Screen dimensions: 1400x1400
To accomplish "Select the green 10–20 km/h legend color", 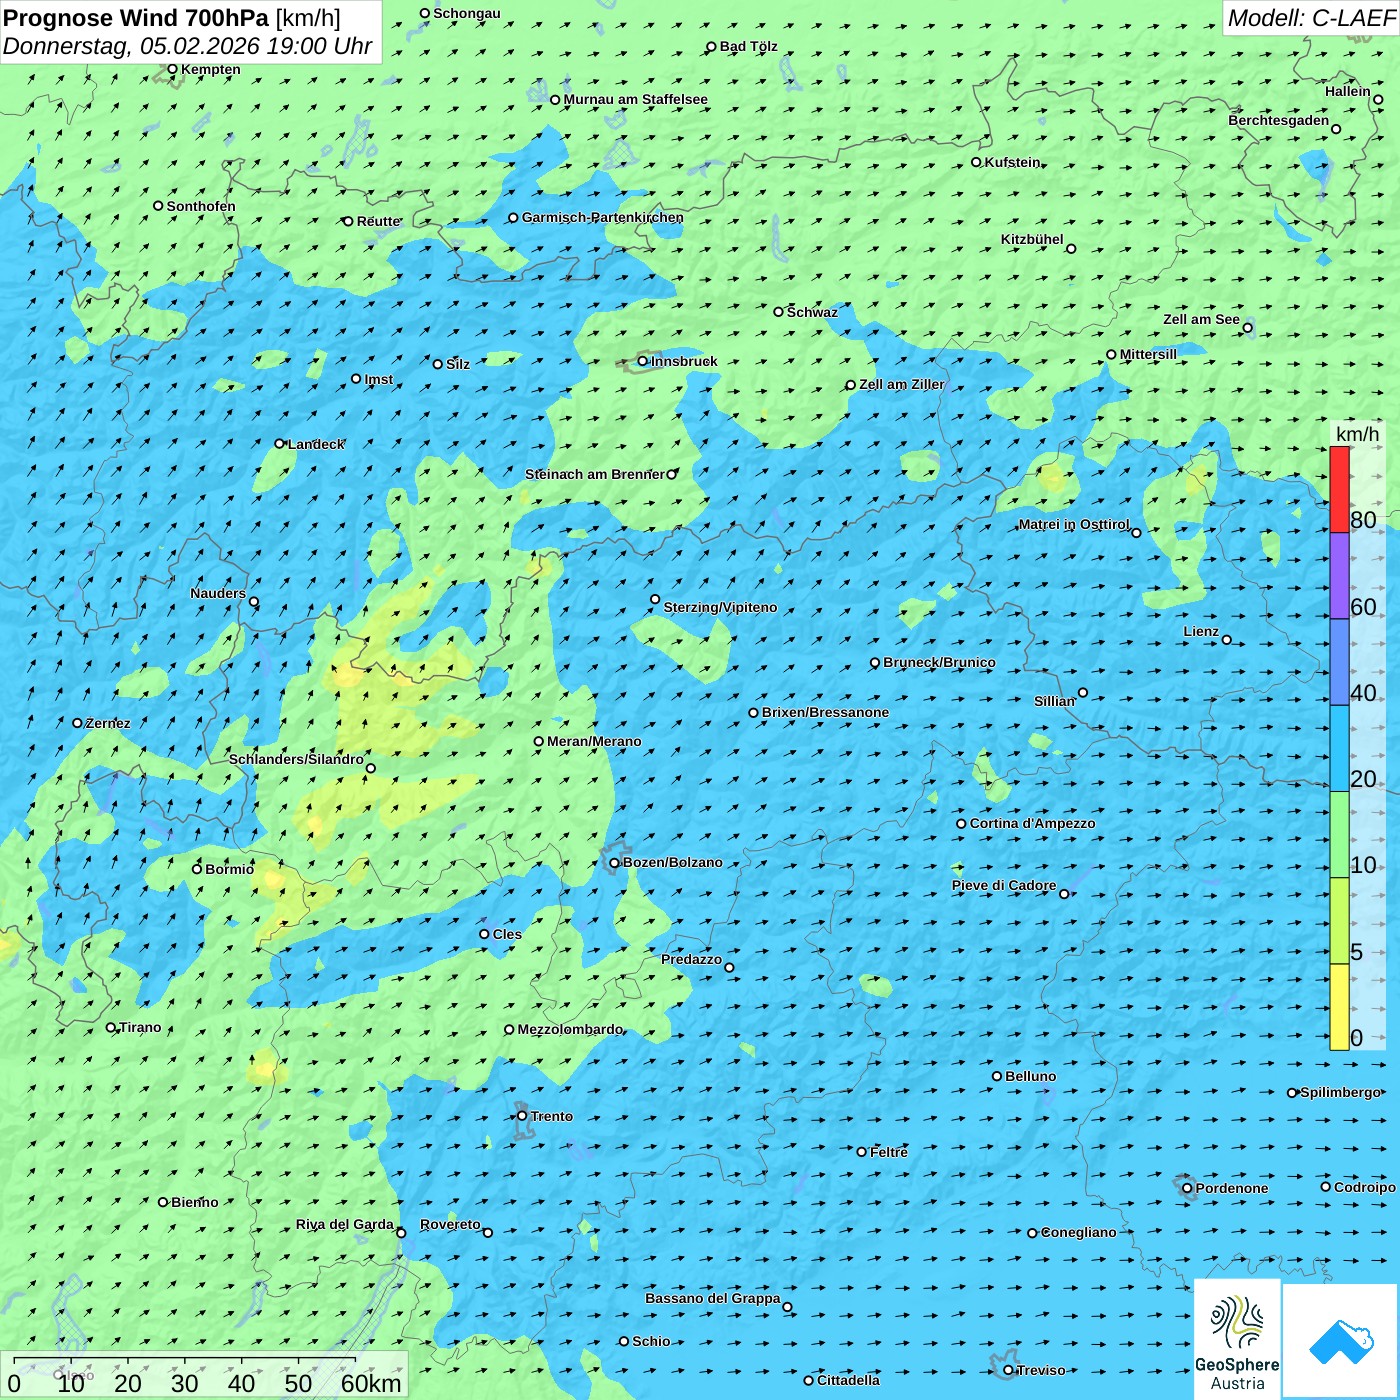I will pos(1339,835).
